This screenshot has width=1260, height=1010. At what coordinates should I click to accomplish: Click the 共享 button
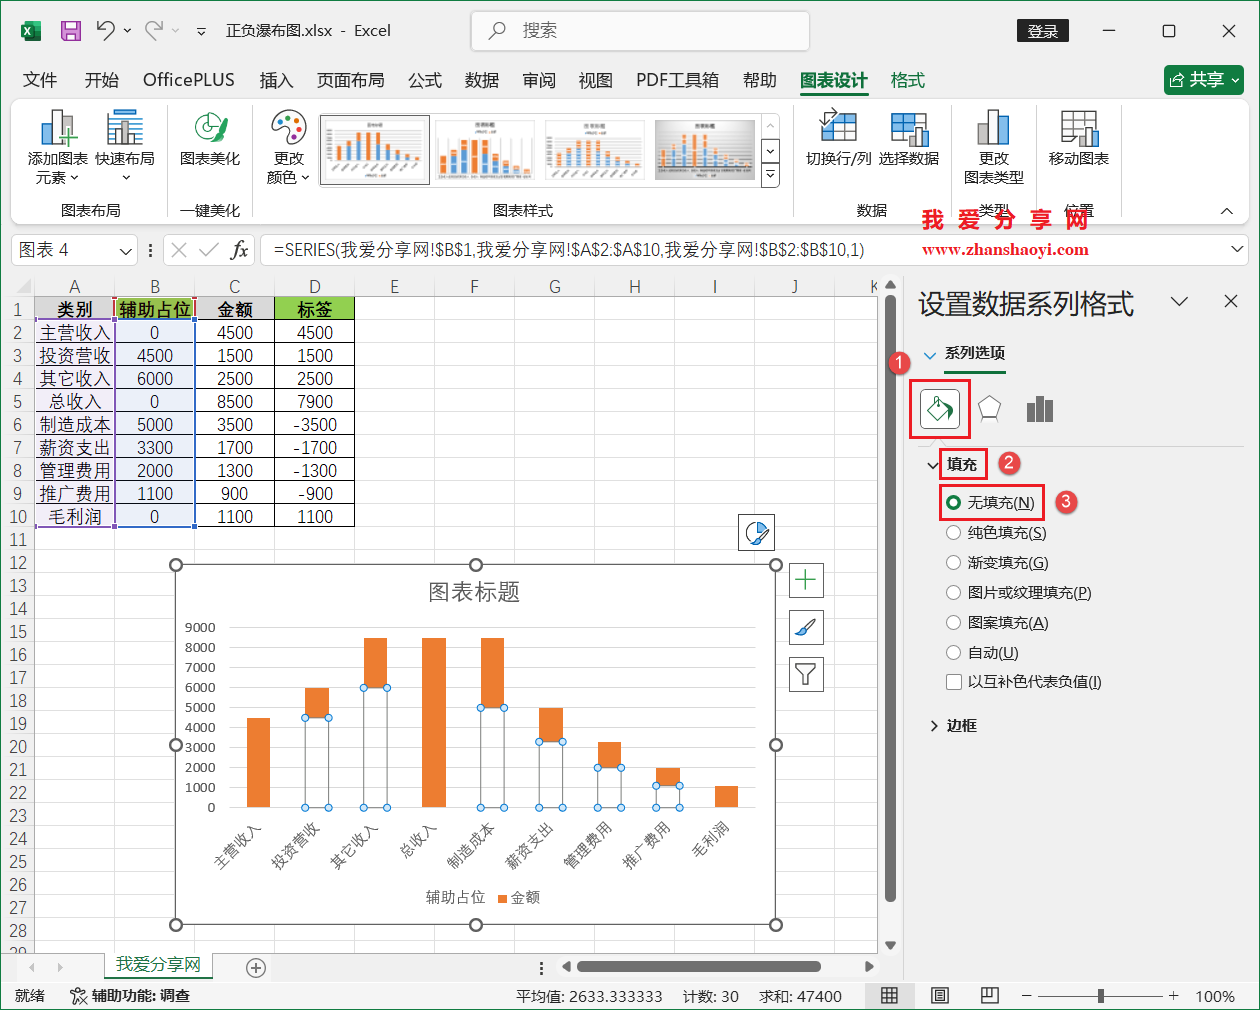click(x=1203, y=80)
